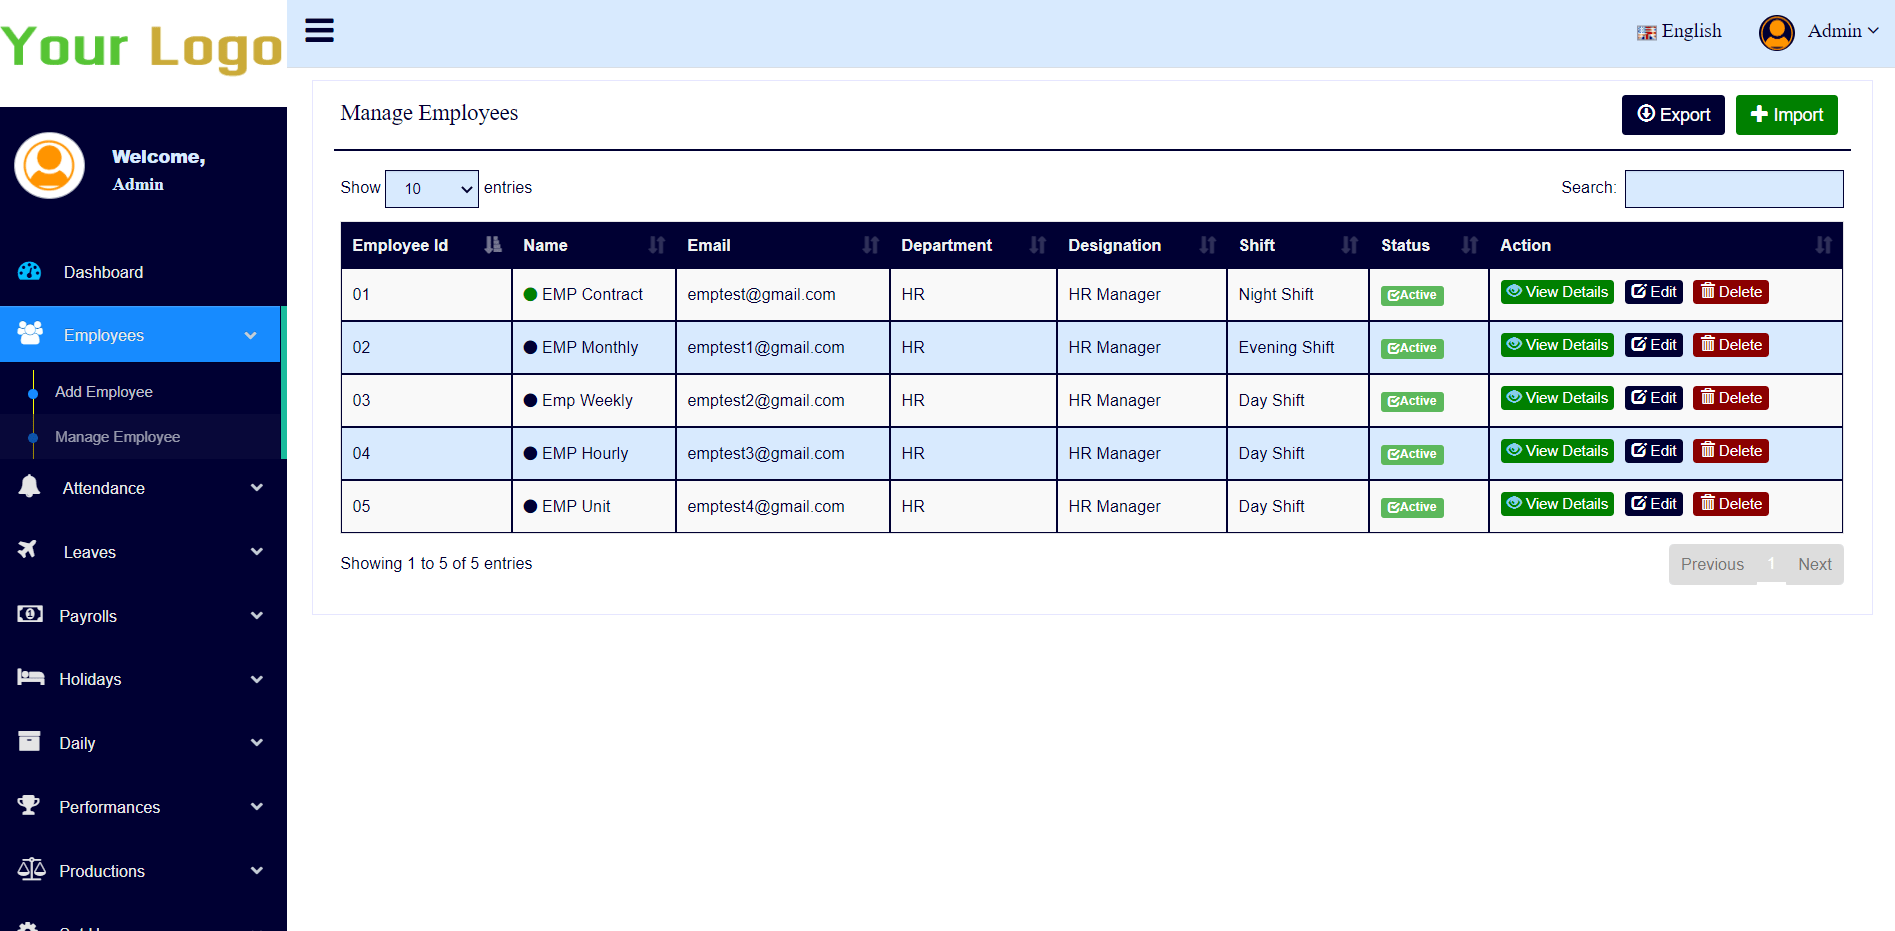The width and height of the screenshot is (1895, 931).
Task: Select Manage Employee in the sidebar
Action: pyautogui.click(x=117, y=436)
